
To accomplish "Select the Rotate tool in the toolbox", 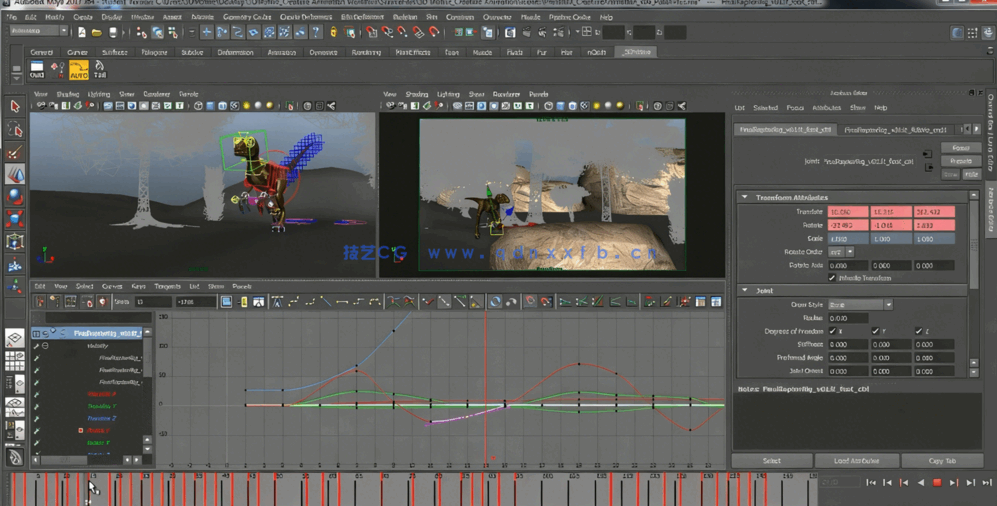I will (x=15, y=197).
